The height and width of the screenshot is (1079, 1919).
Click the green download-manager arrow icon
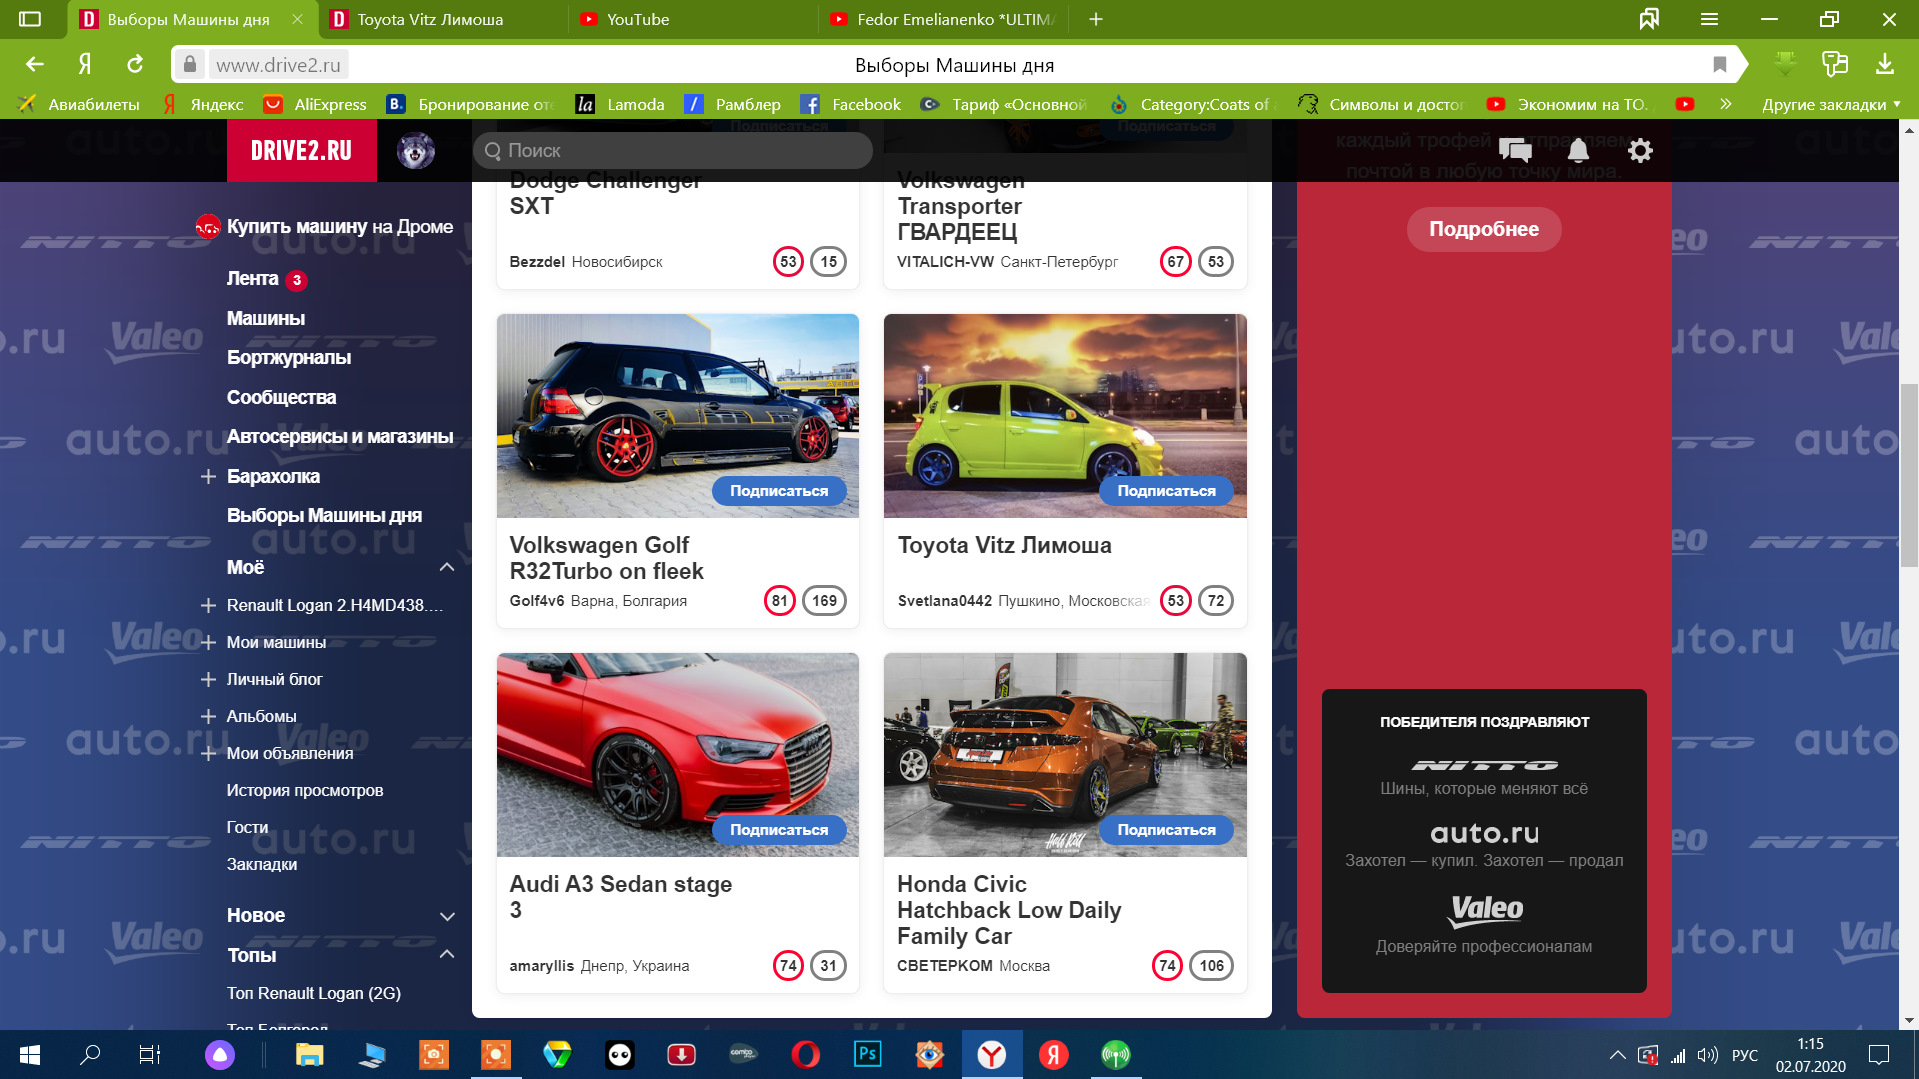(1785, 64)
